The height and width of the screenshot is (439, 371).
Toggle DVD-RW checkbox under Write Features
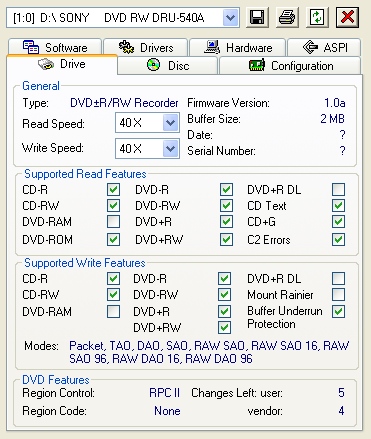coord(224,294)
